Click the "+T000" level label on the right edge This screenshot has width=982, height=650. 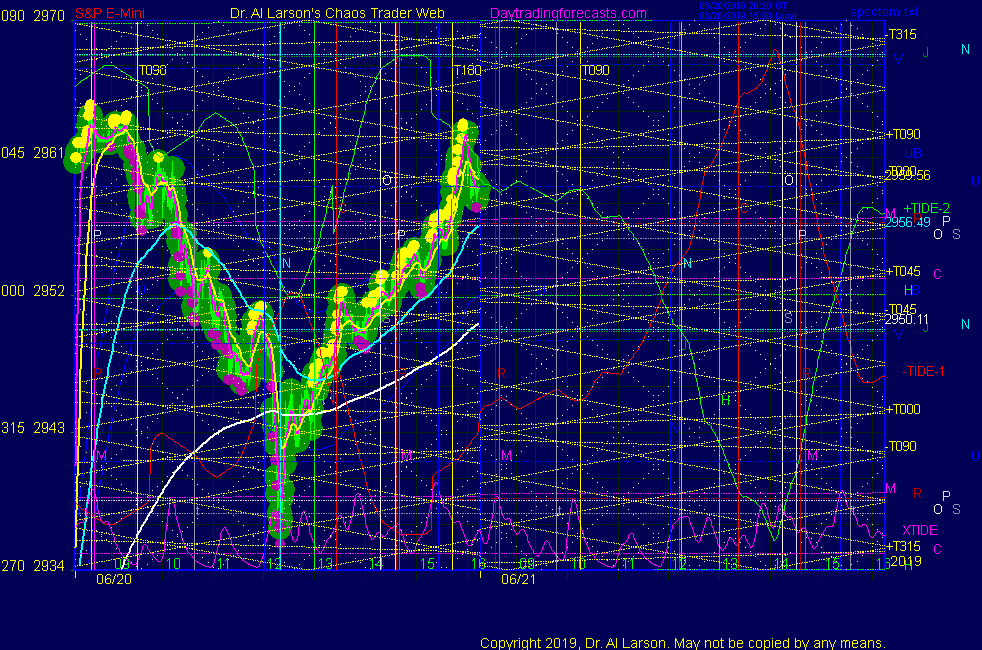903,410
